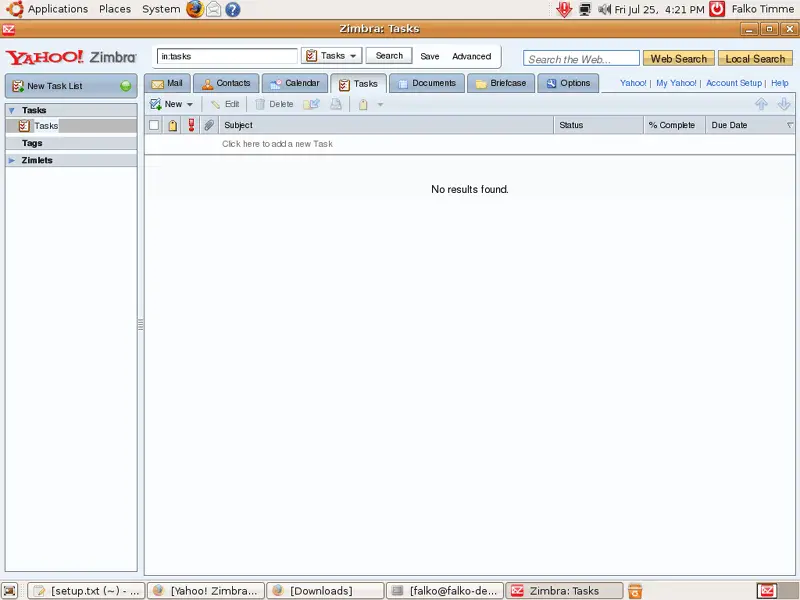The height and width of the screenshot is (600, 800).
Task: Open the New dropdown arrow
Action: coord(190,105)
